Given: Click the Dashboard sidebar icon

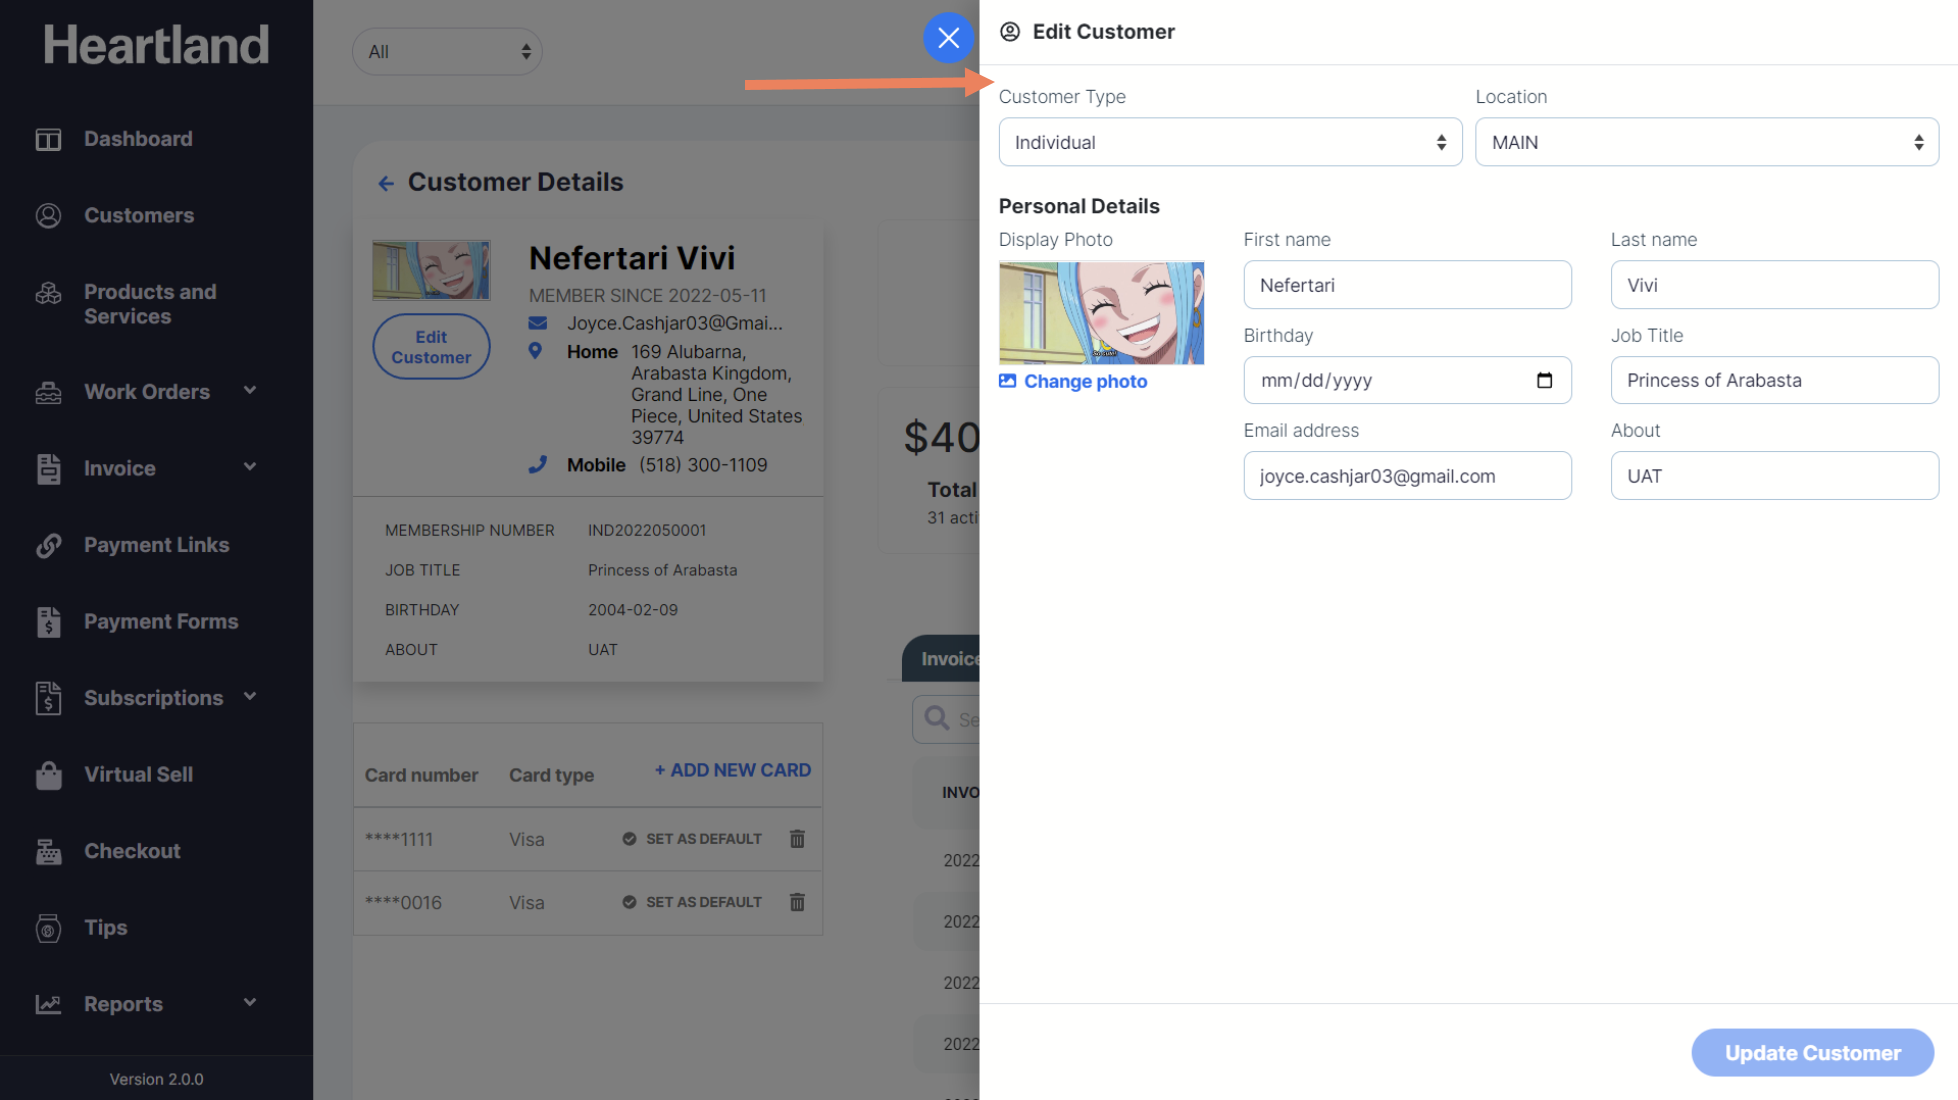Looking at the screenshot, I should pos(48,139).
